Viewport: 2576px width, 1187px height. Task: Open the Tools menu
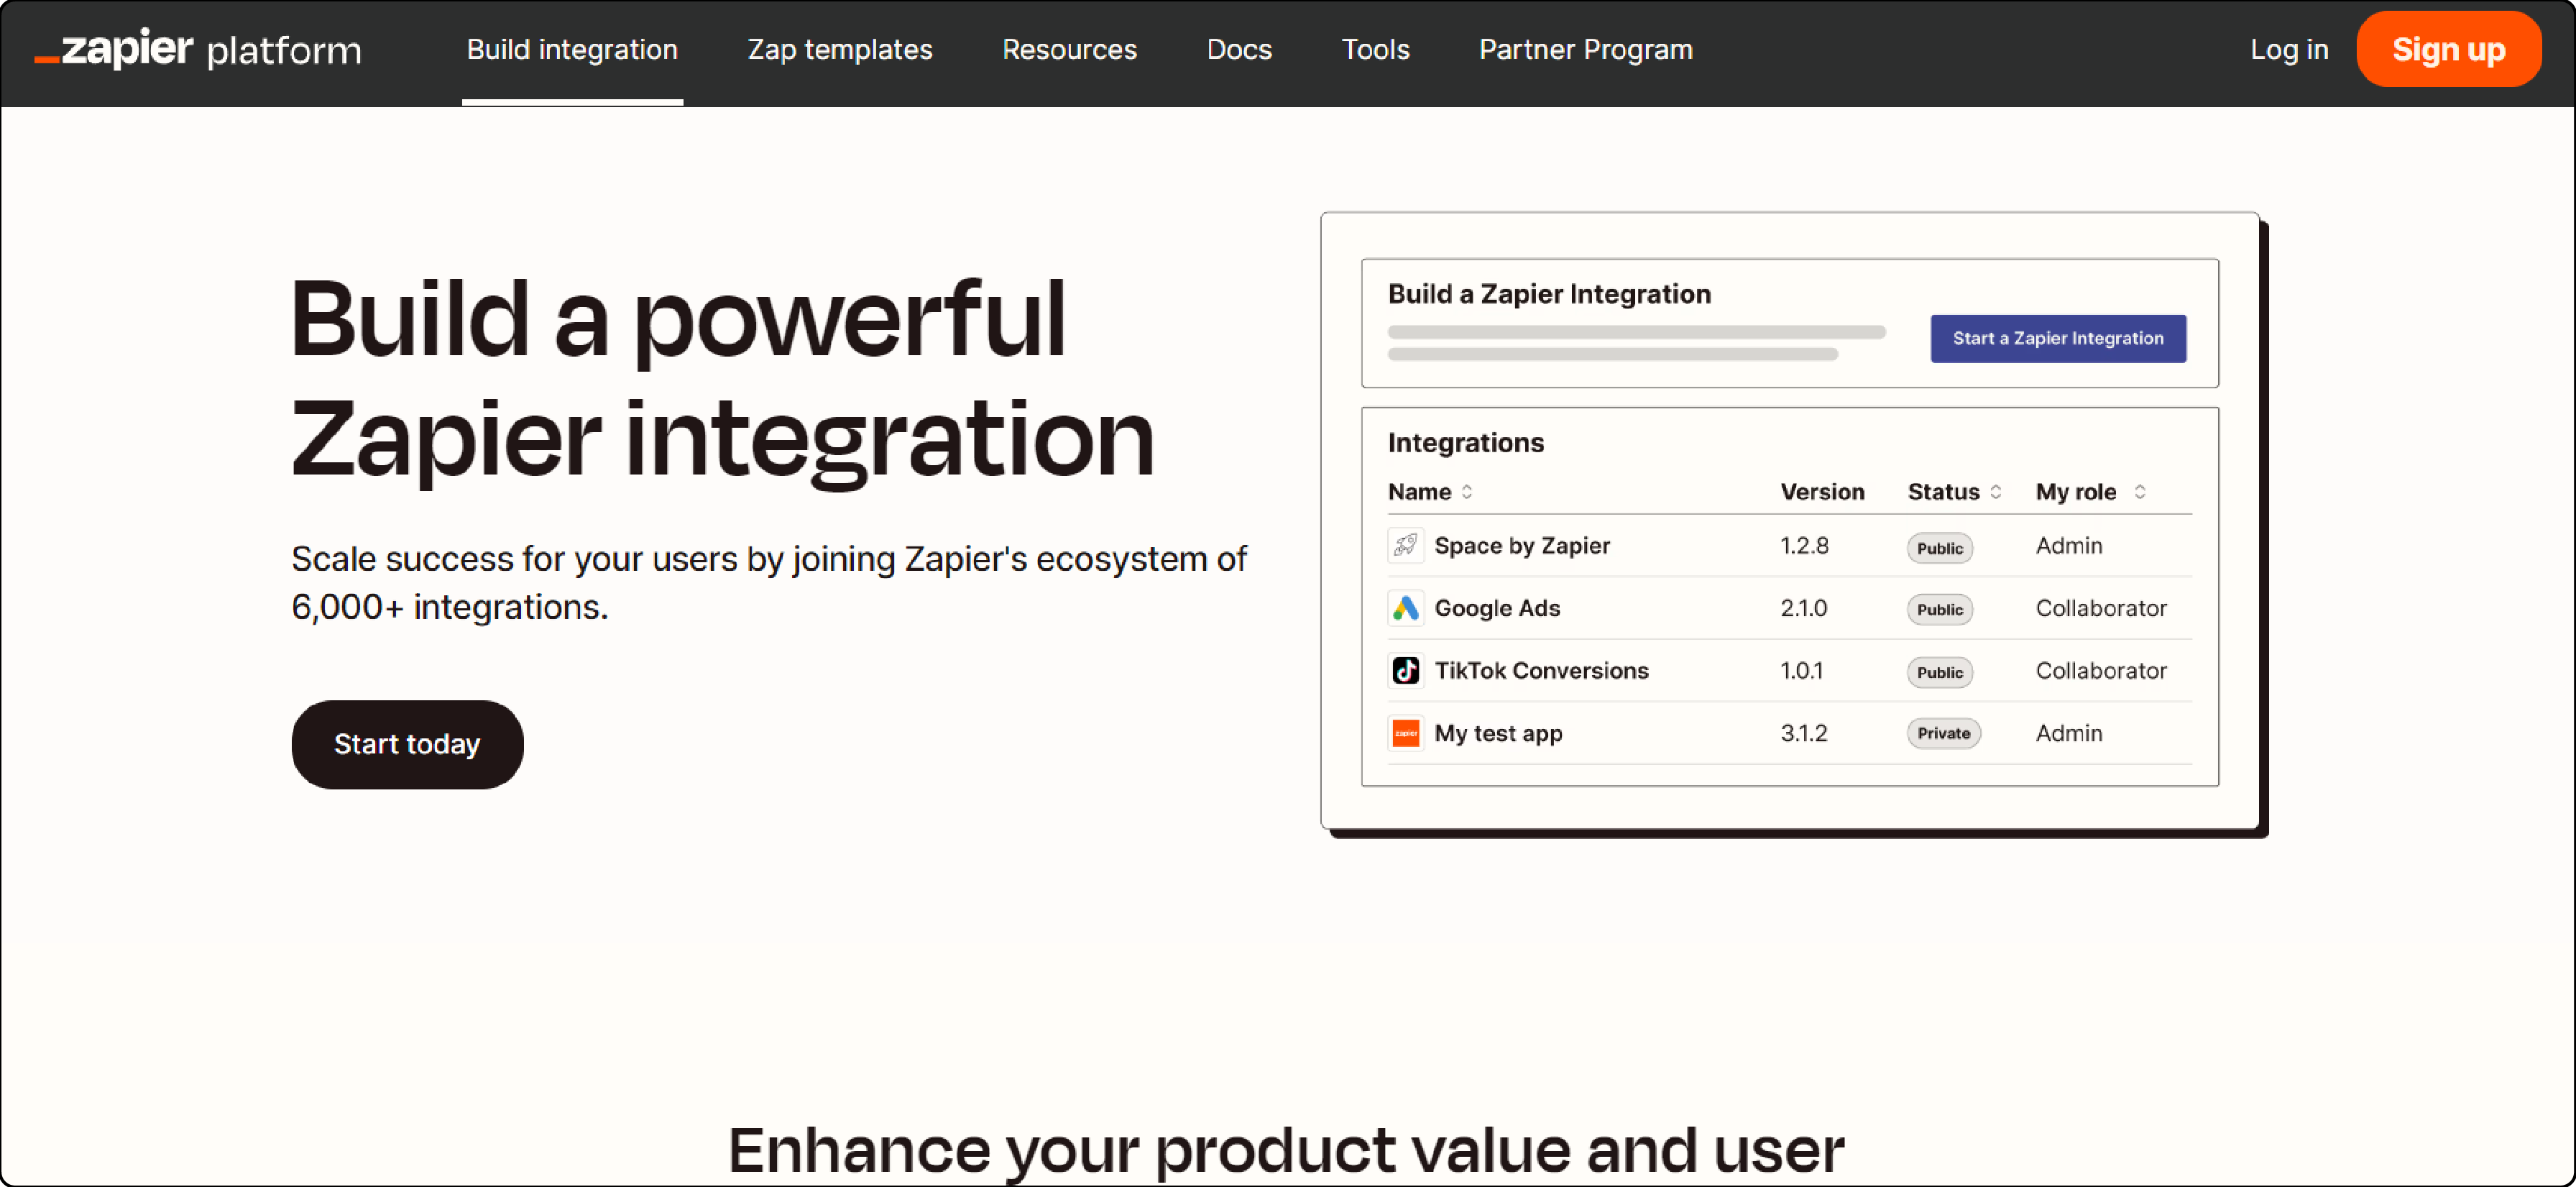(x=1375, y=50)
